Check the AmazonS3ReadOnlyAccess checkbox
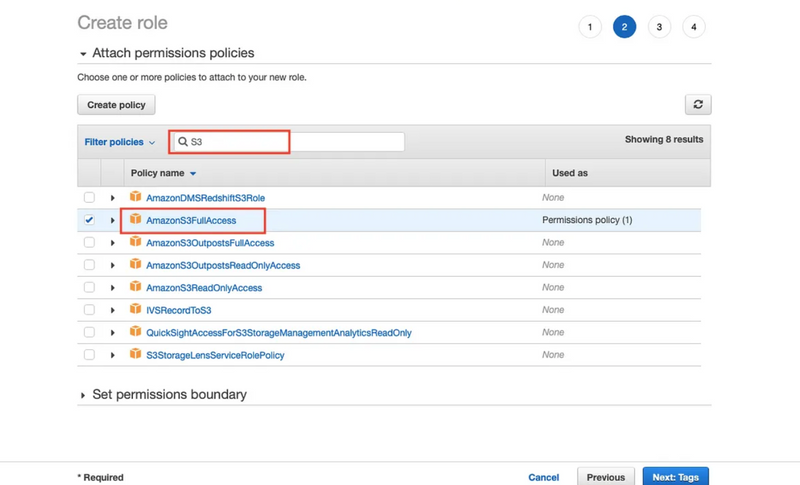800x485 pixels. tap(89, 287)
